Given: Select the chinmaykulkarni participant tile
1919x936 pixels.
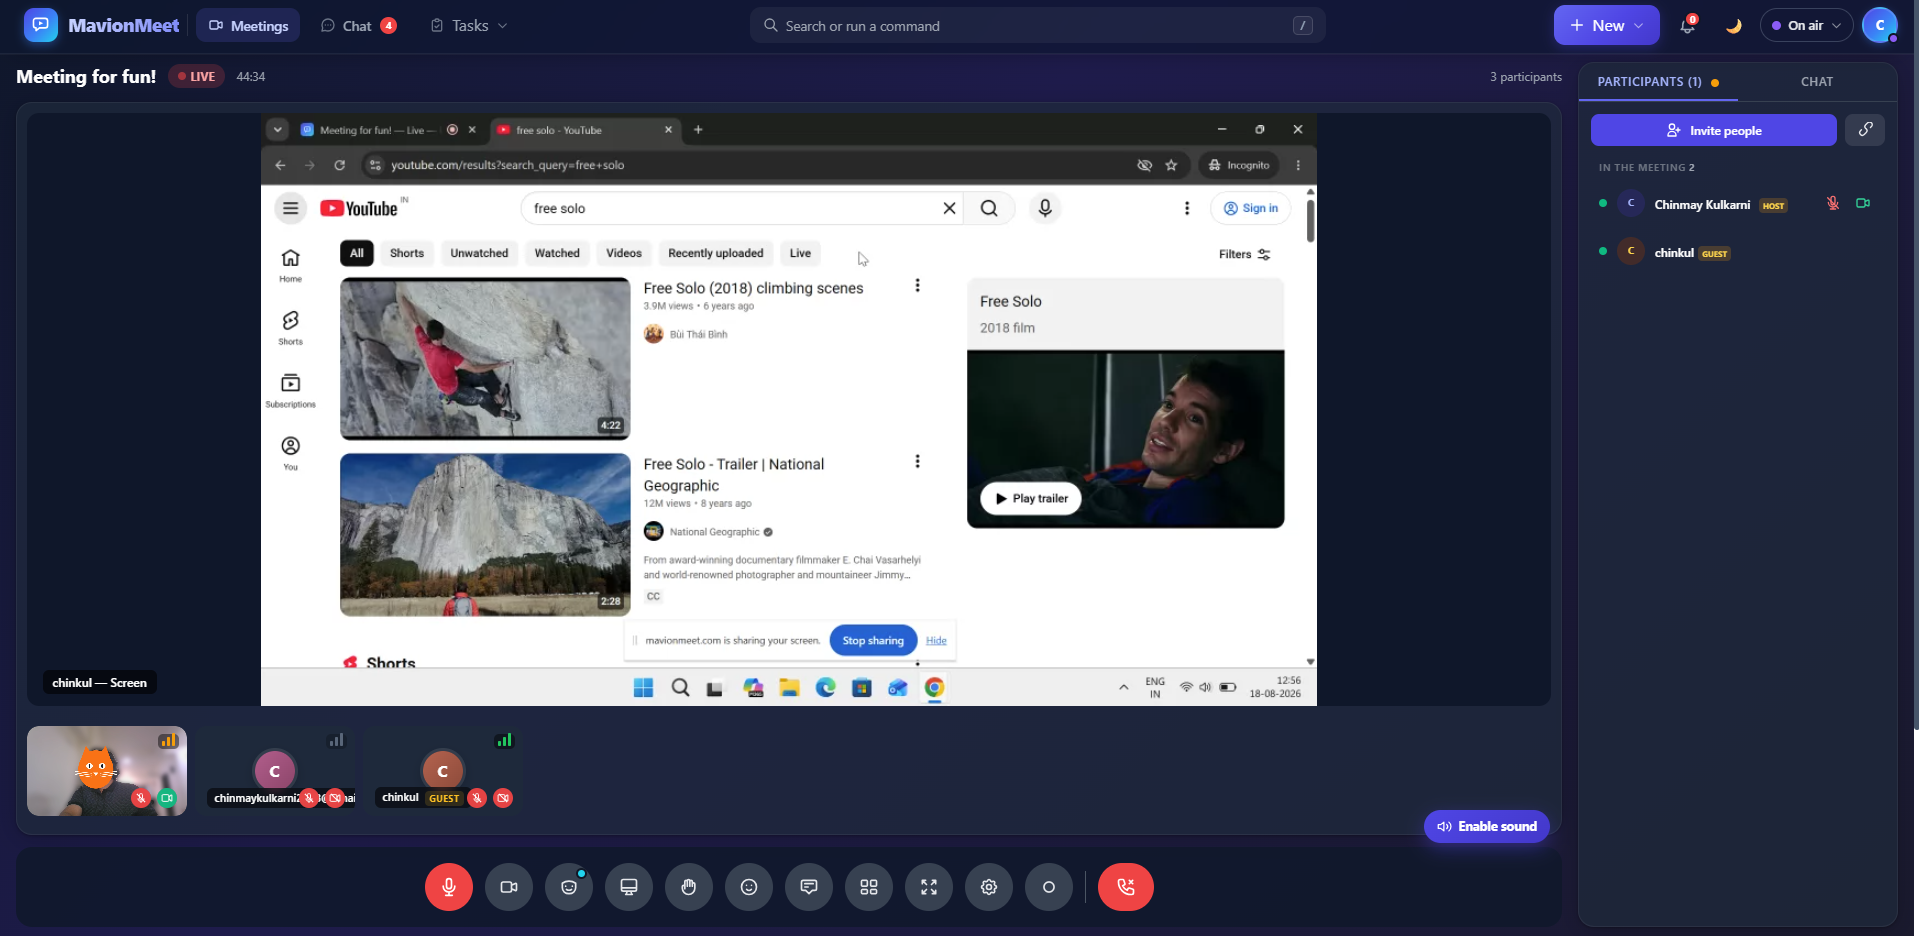Looking at the screenshot, I should coord(275,771).
